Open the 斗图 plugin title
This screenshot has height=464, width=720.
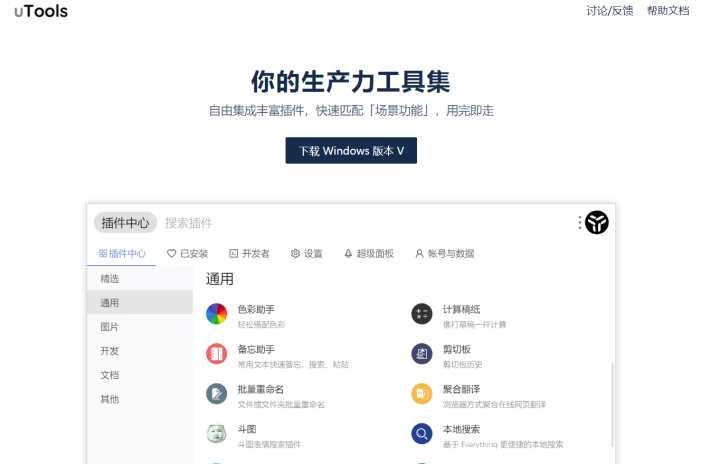click(x=247, y=429)
